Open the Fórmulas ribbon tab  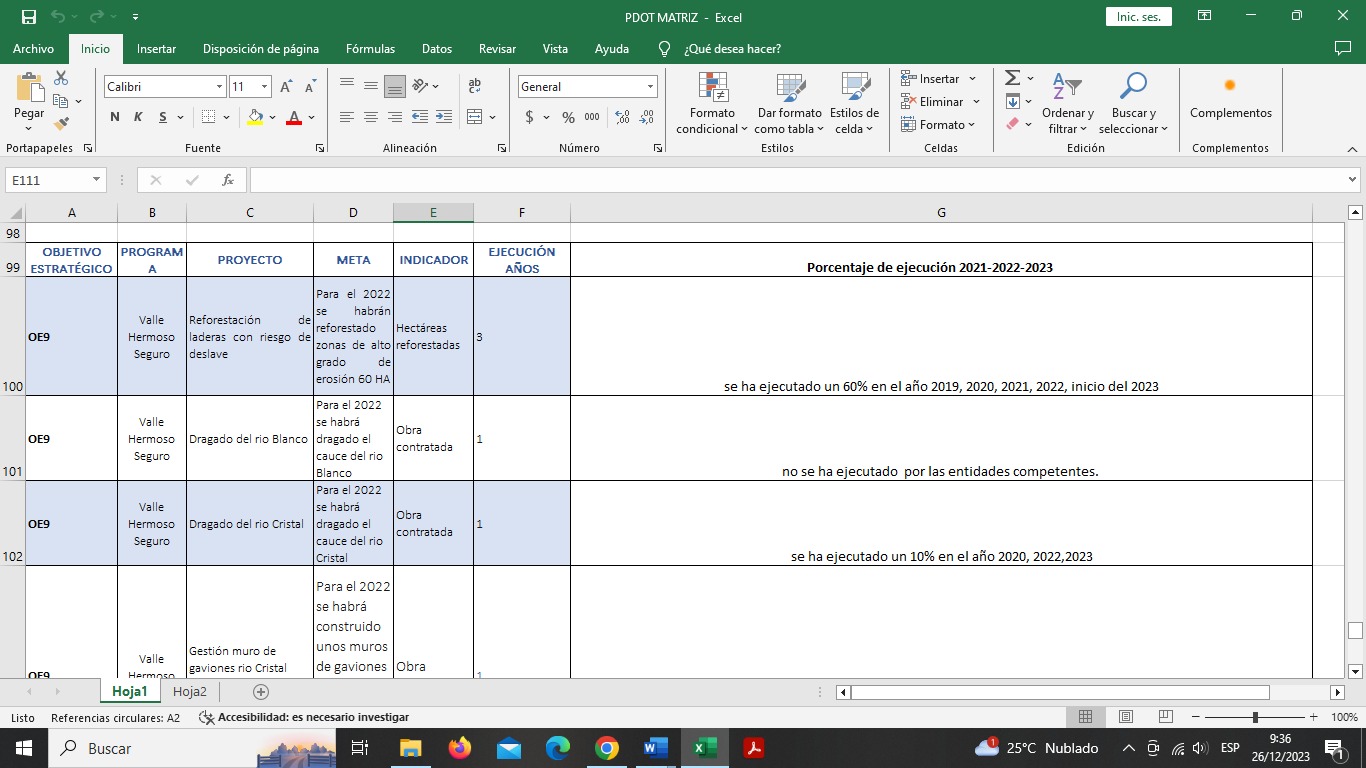tap(370, 49)
